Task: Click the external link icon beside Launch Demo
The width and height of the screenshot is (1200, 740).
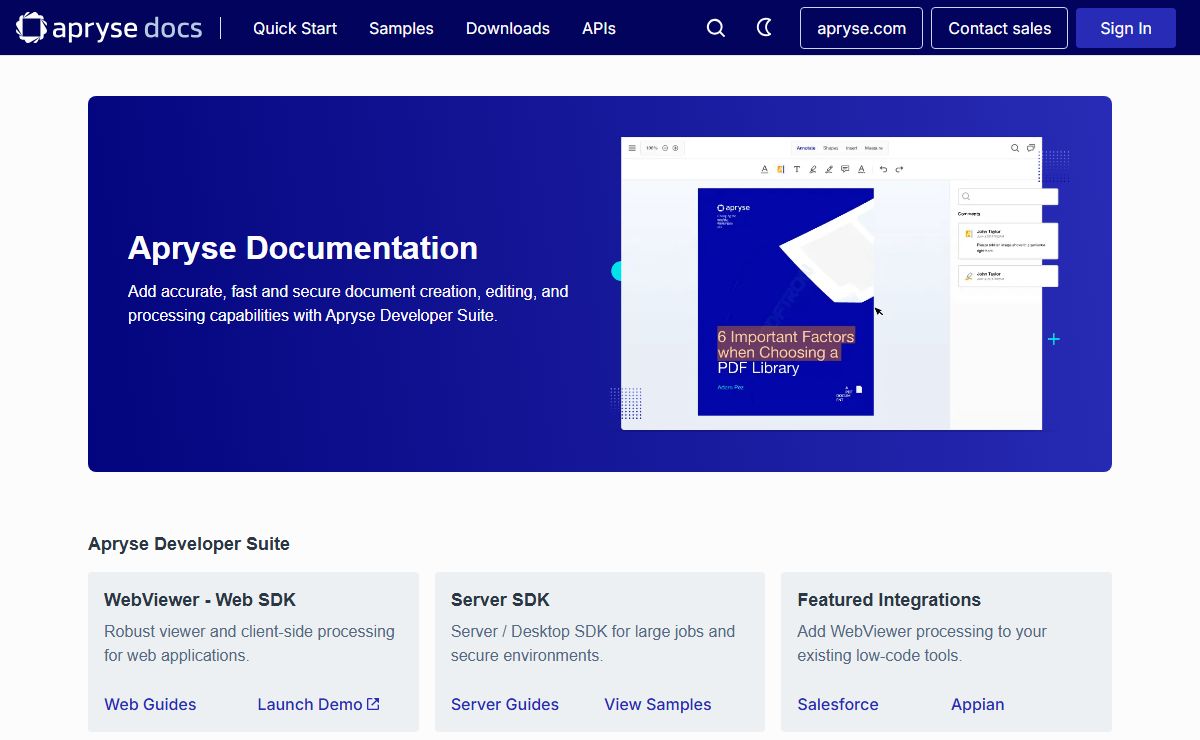Action: click(373, 704)
